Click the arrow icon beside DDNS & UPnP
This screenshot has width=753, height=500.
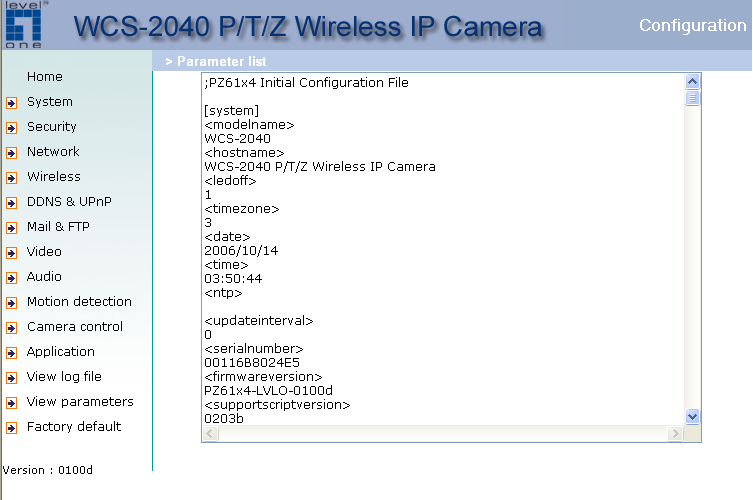coord(12,203)
